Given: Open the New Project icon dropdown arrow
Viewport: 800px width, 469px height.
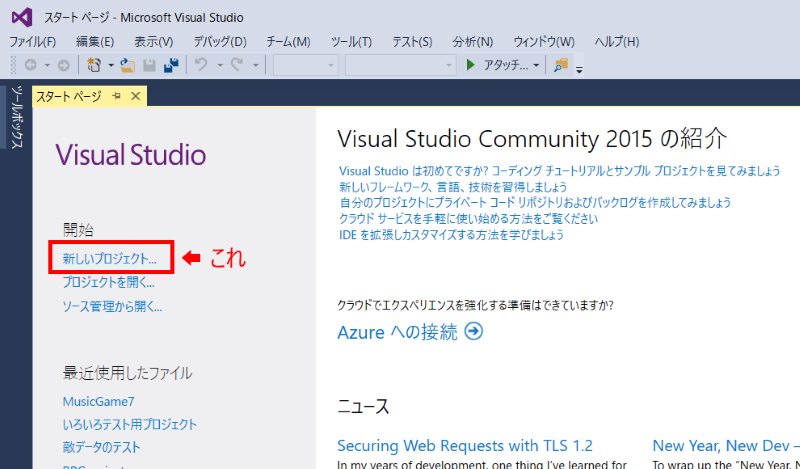Looking at the screenshot, I should (x=111, y=65).
